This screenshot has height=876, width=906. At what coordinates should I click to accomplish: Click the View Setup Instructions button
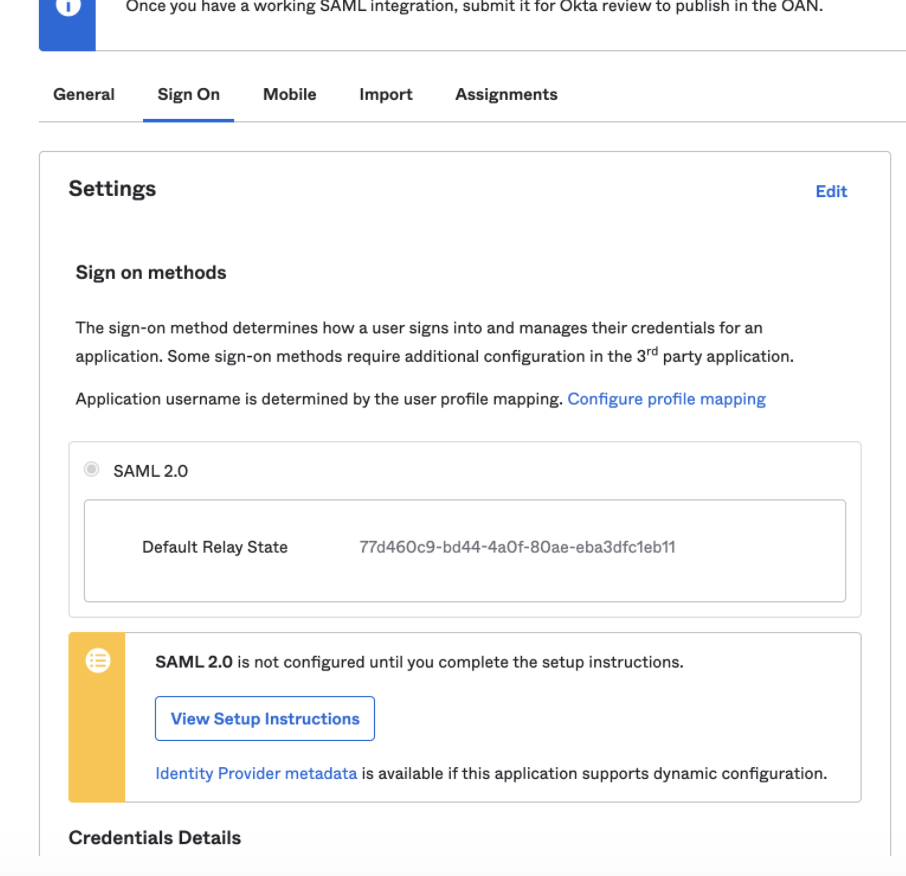(x=265, y=718)
